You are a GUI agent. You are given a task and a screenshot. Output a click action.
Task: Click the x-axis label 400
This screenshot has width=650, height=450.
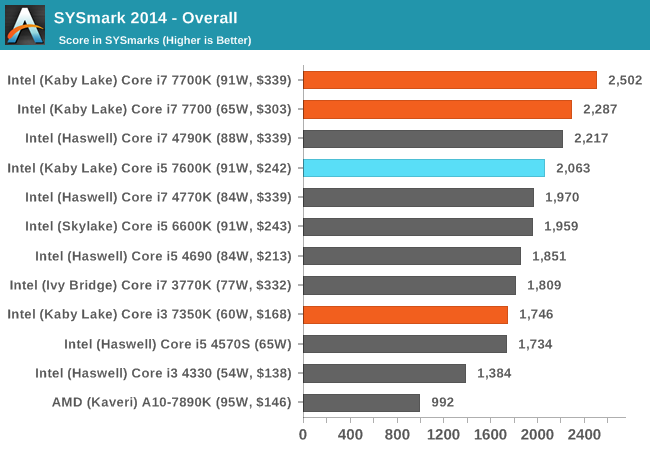point(350,435)
